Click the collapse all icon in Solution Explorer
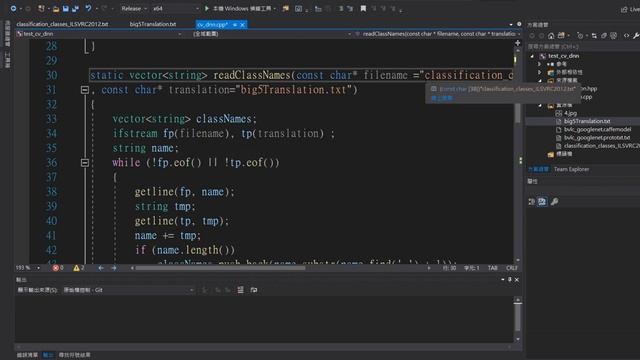Screen dimensions: 640x360 pyautogui.click(x=604, y=36)
